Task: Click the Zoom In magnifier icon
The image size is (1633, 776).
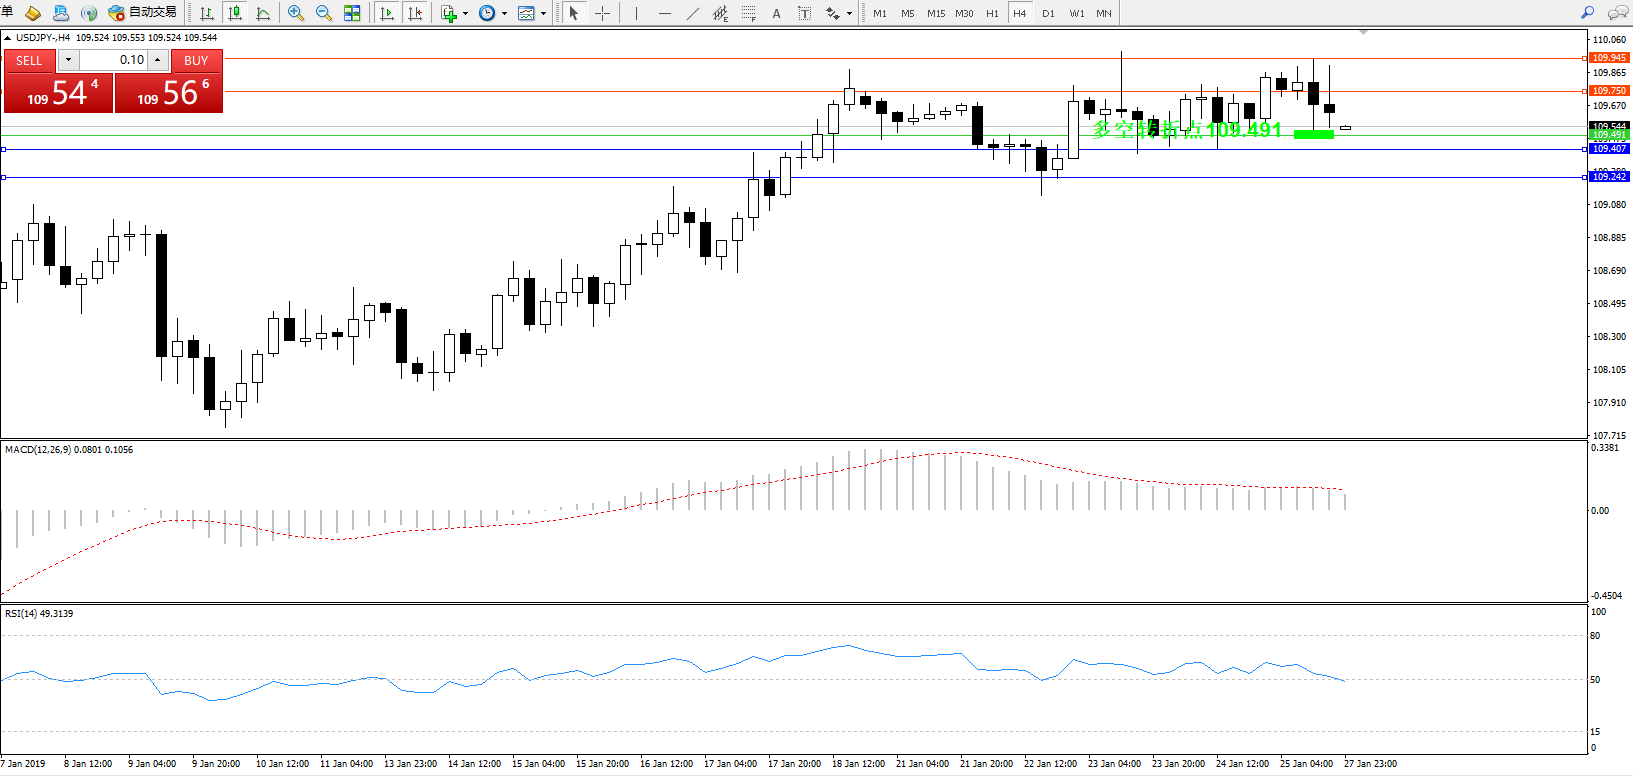Action: 296,13
